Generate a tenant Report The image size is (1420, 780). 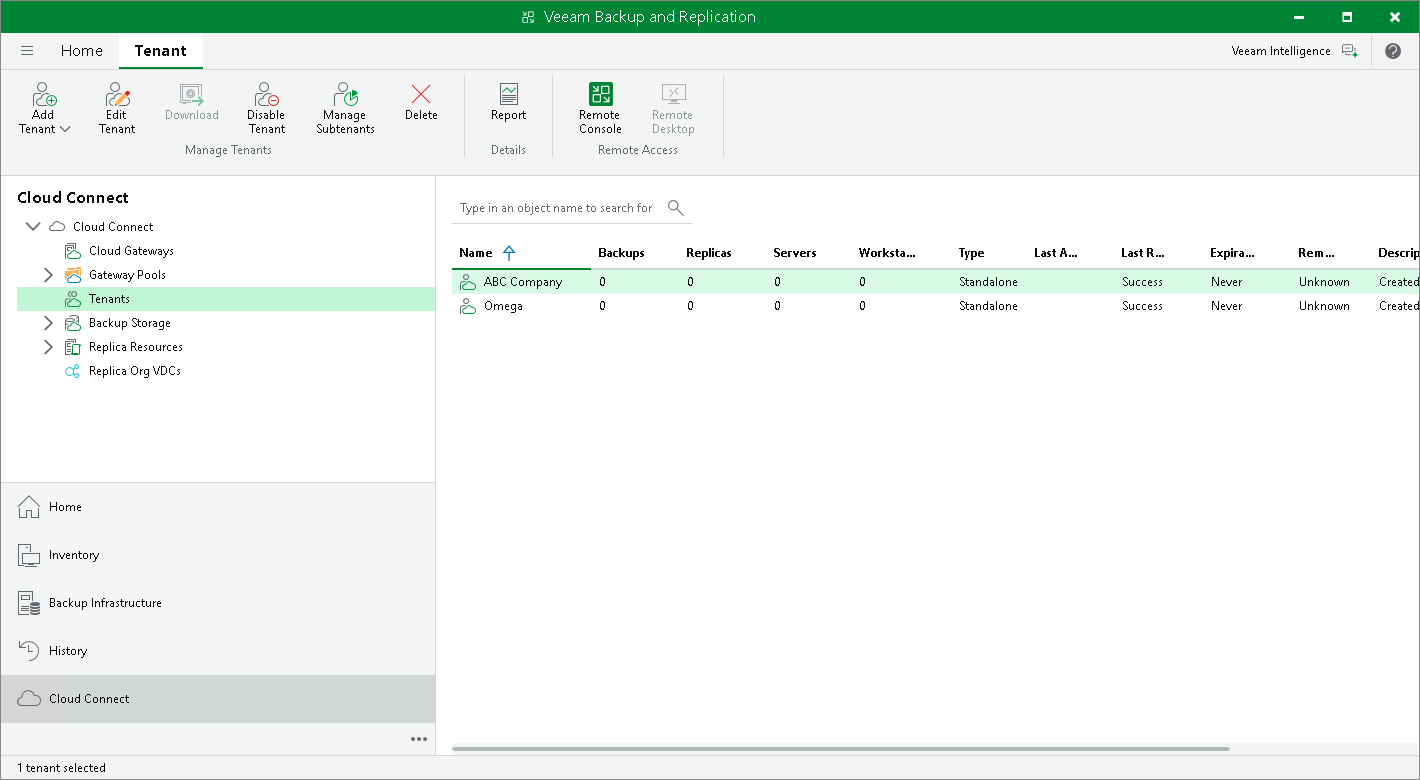click(x=508, y=103)
